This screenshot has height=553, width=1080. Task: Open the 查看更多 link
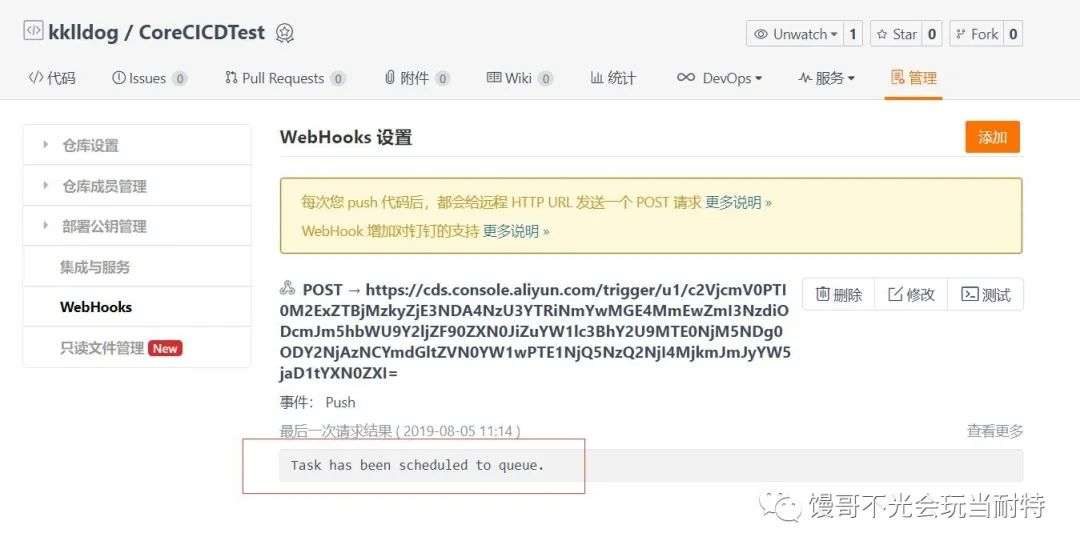(995, 431)
